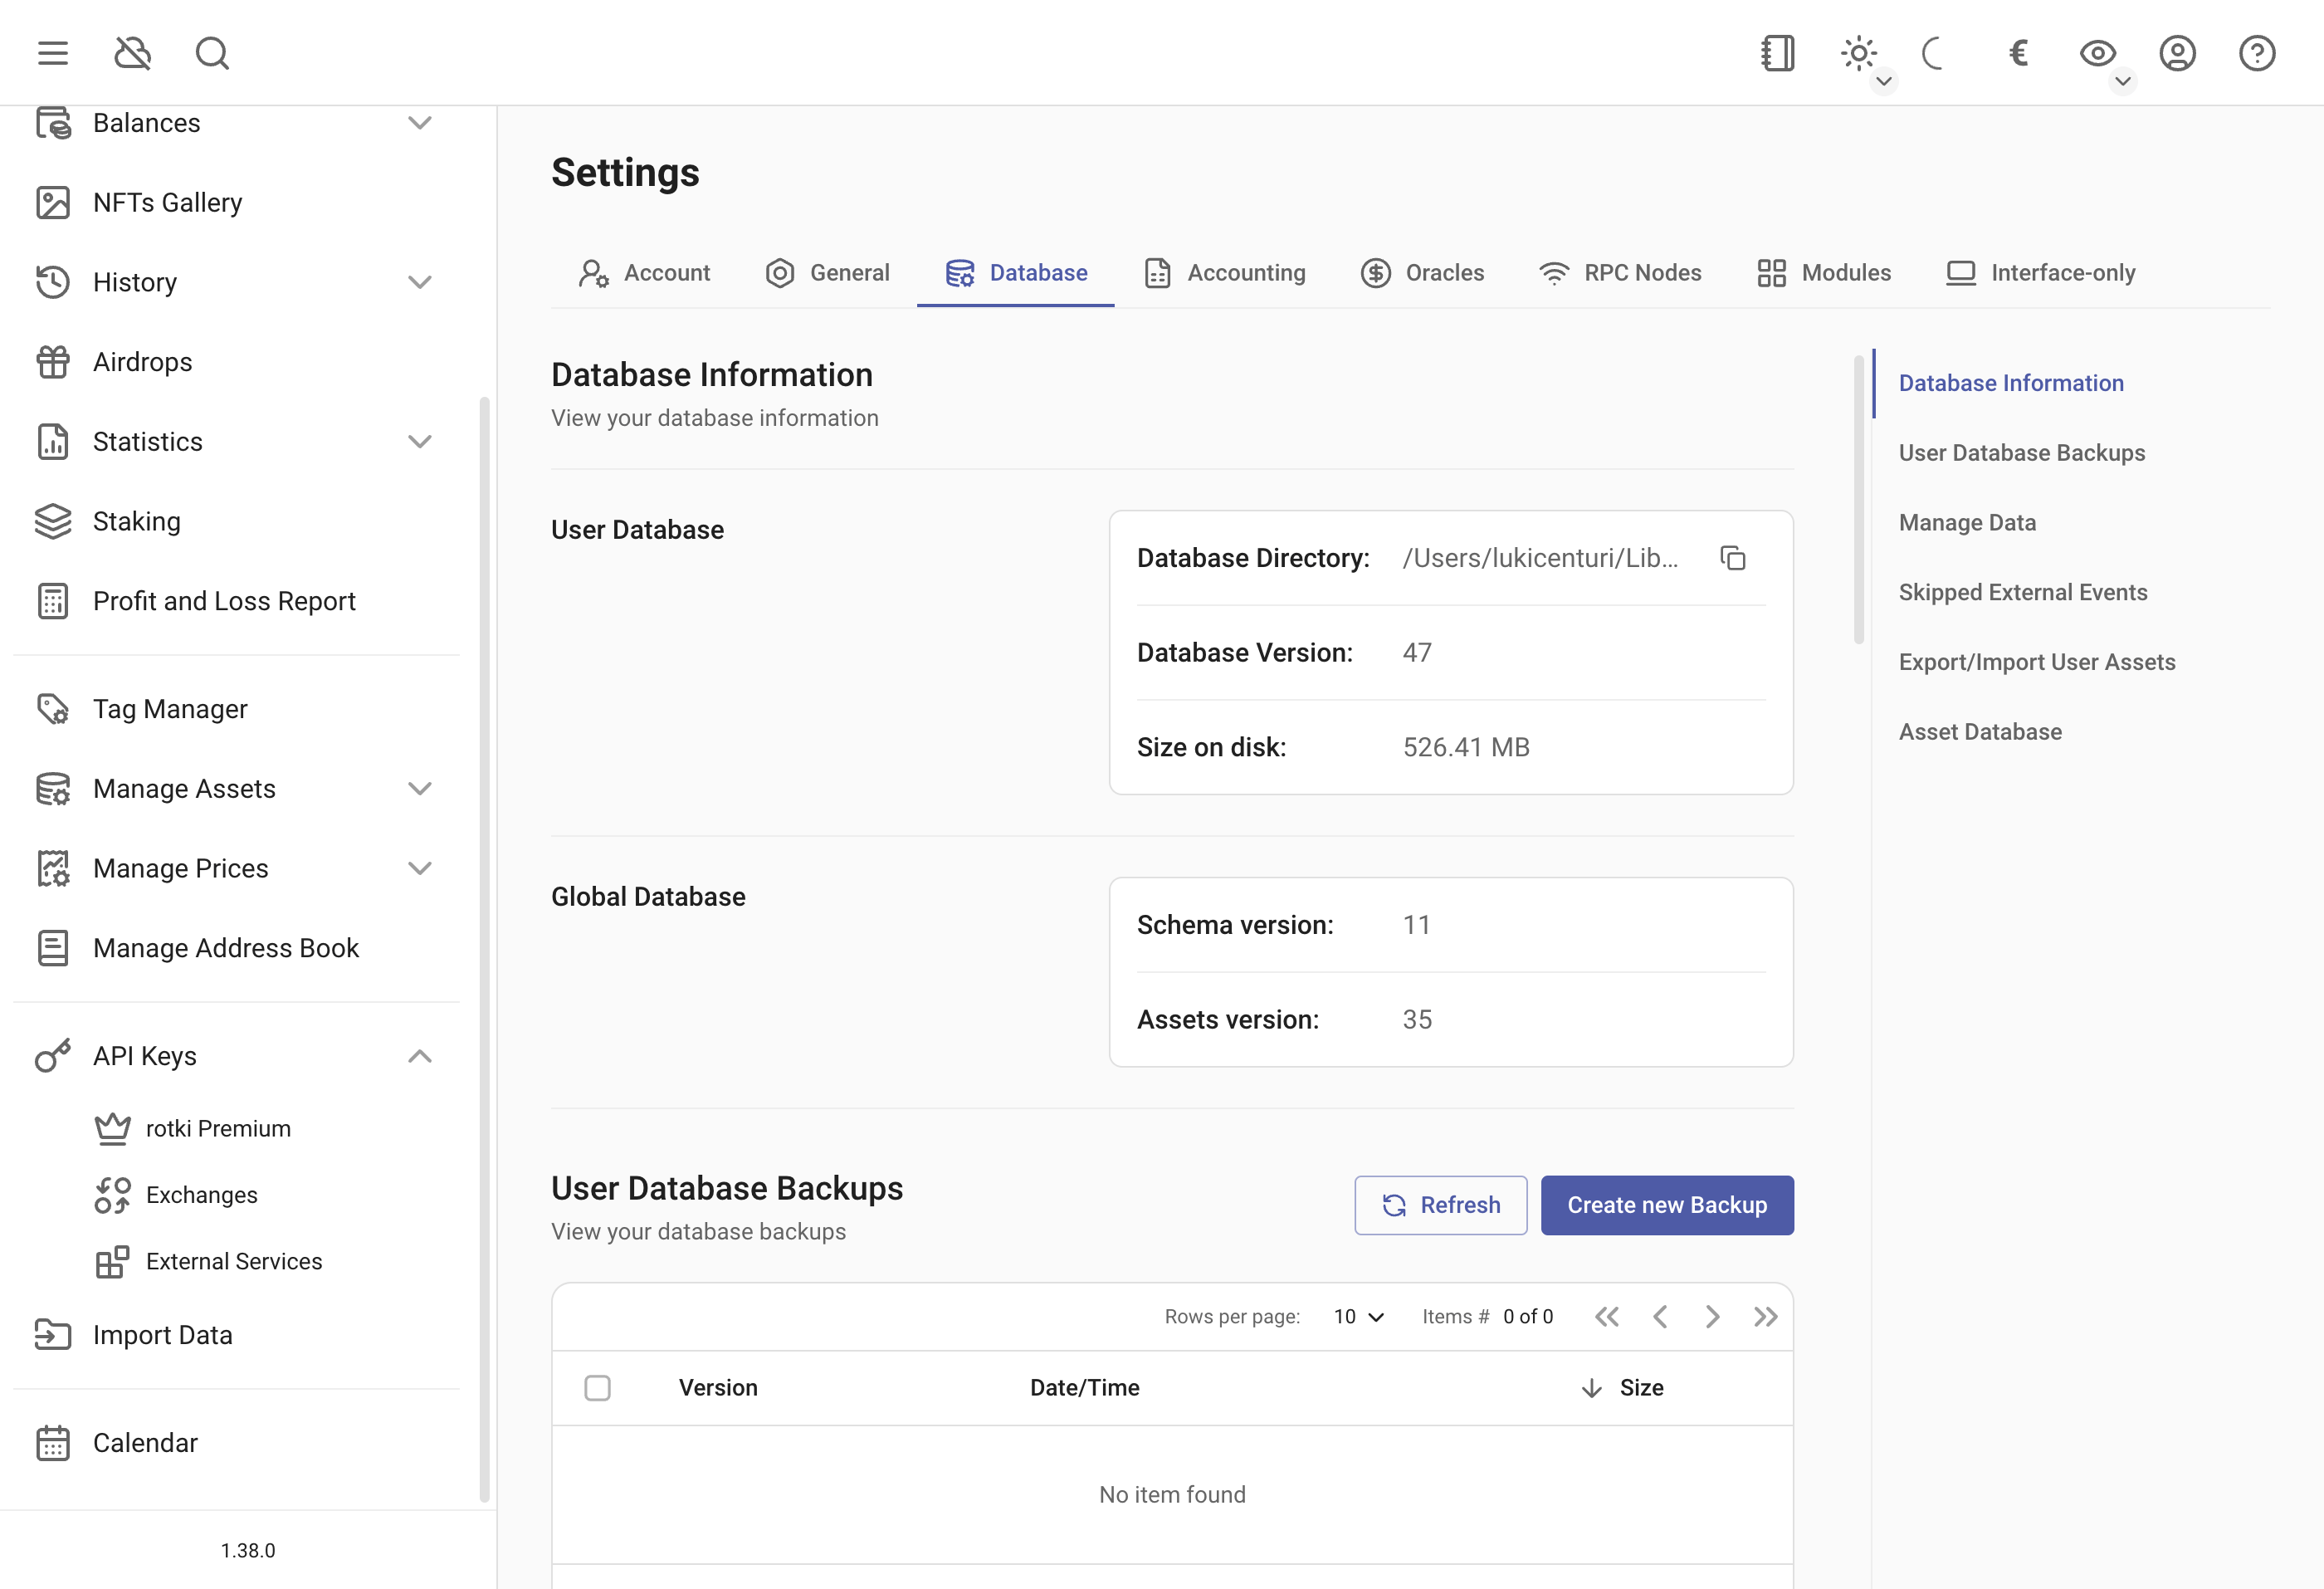Viewport: 2324px width, 1589px height.
Task: Click the settings content scrollbar
Action: point(1859,499)
